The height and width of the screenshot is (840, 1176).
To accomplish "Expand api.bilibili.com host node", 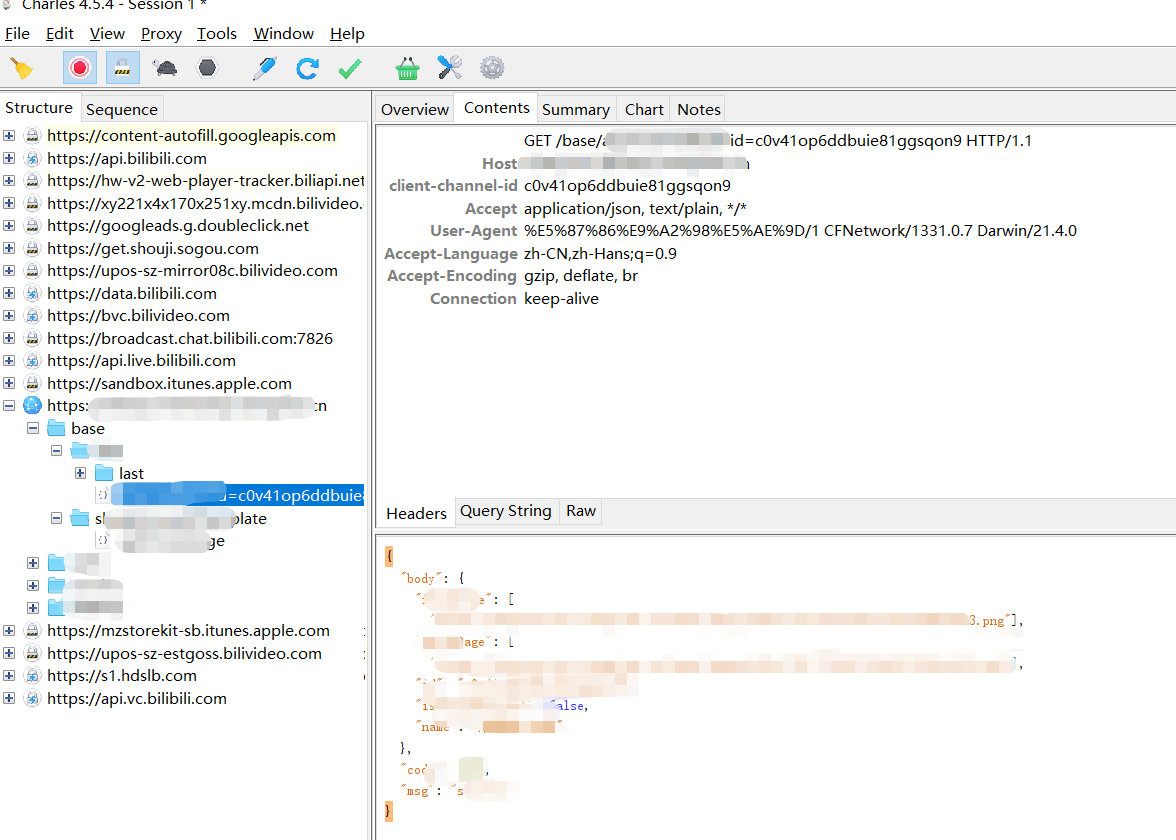I will pyautogui.click(x=9, y=158).
